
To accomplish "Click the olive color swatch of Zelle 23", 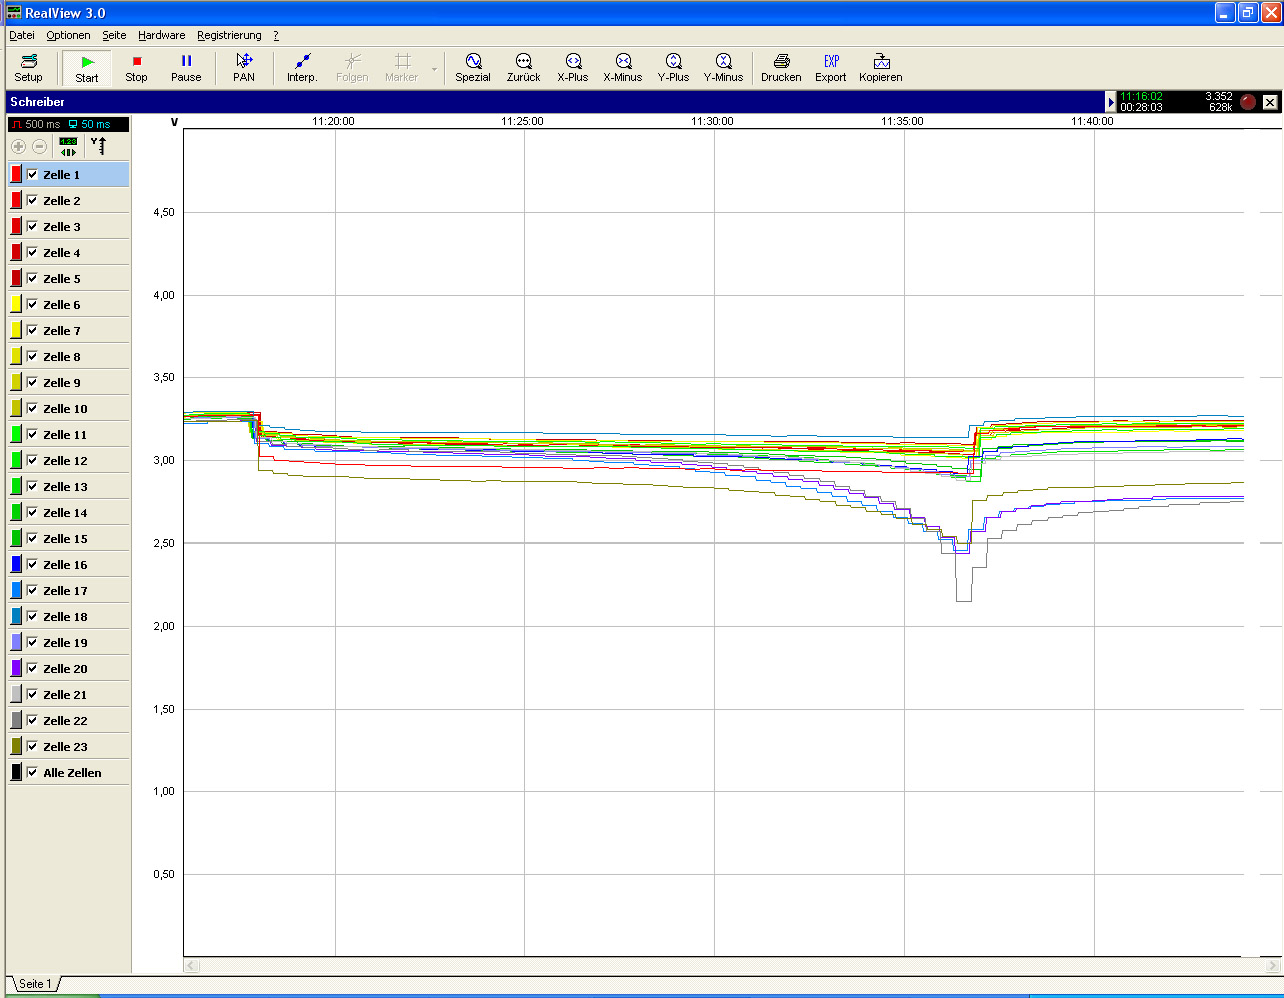I will tap(16, 746).
